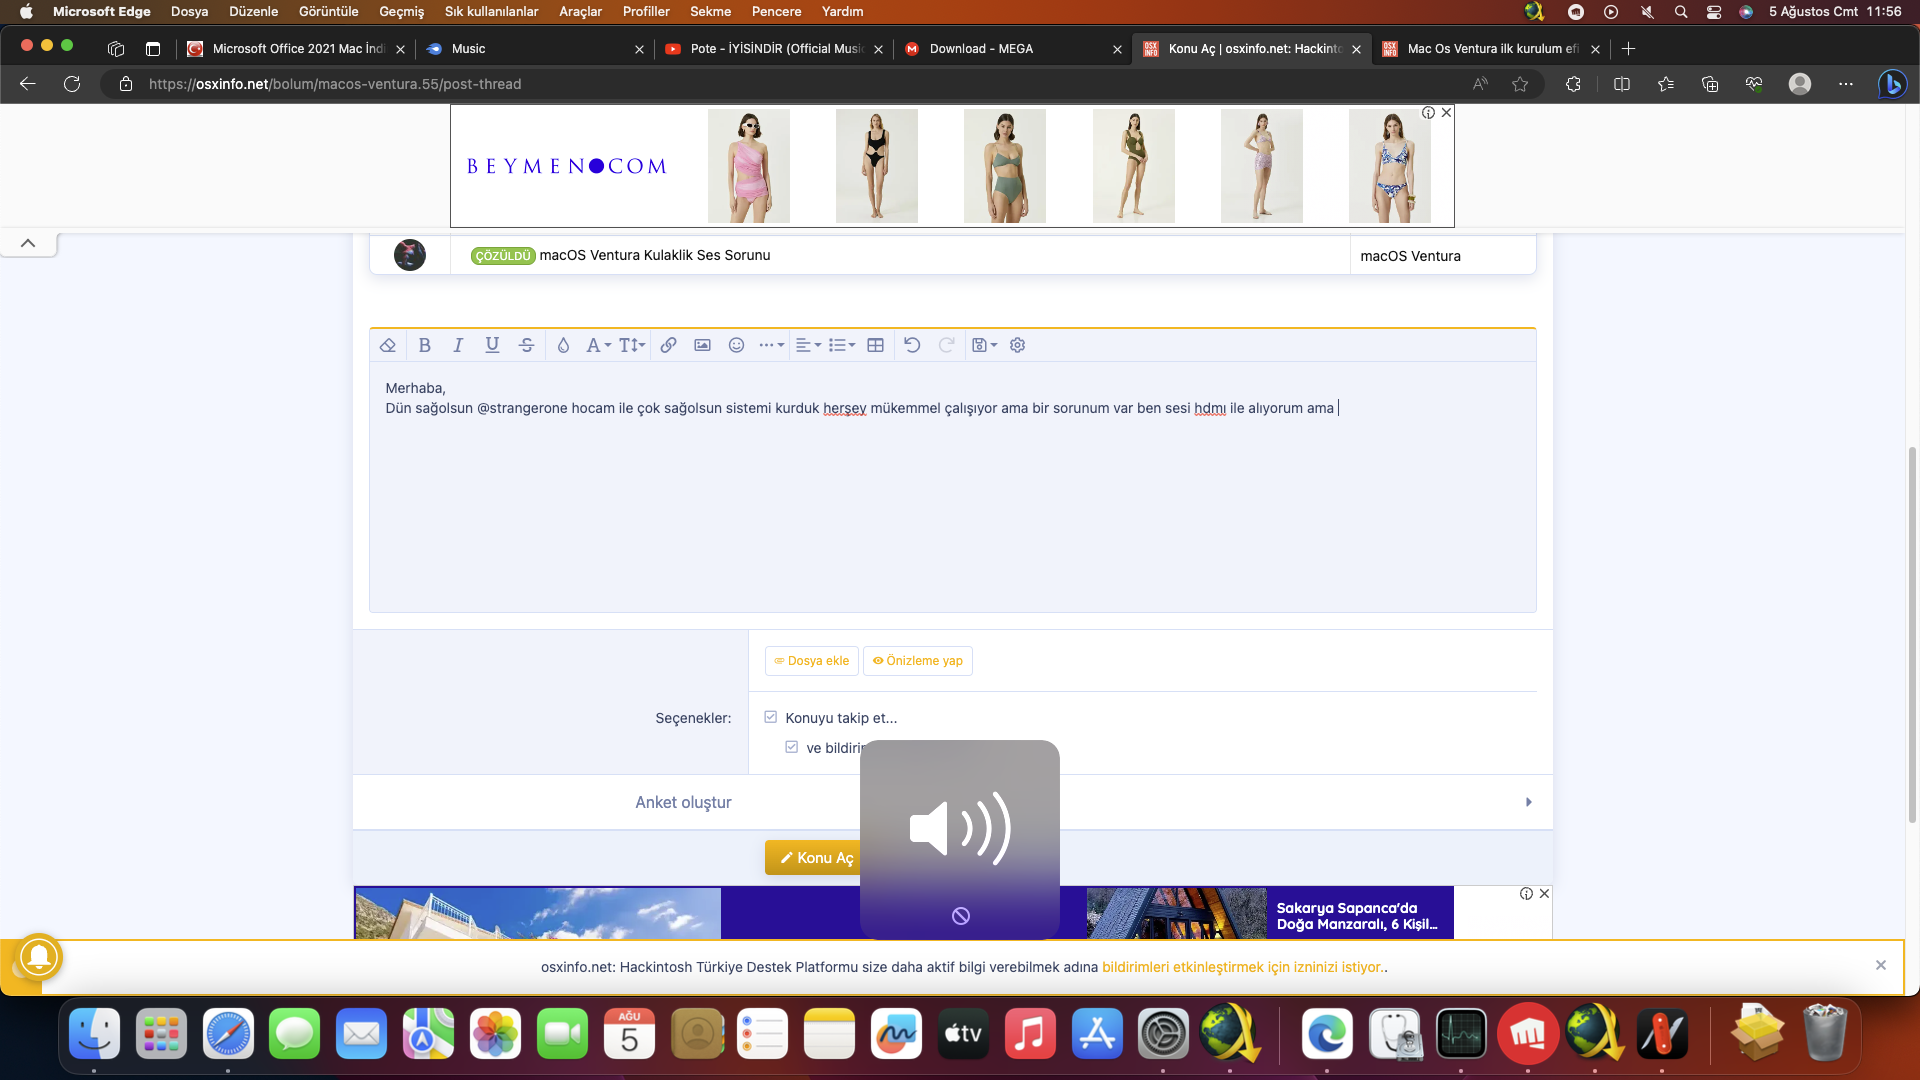This screenshot has height=1080, width=1920.
Task: Open the text alignment dropdown
Action: click(808, 345)
